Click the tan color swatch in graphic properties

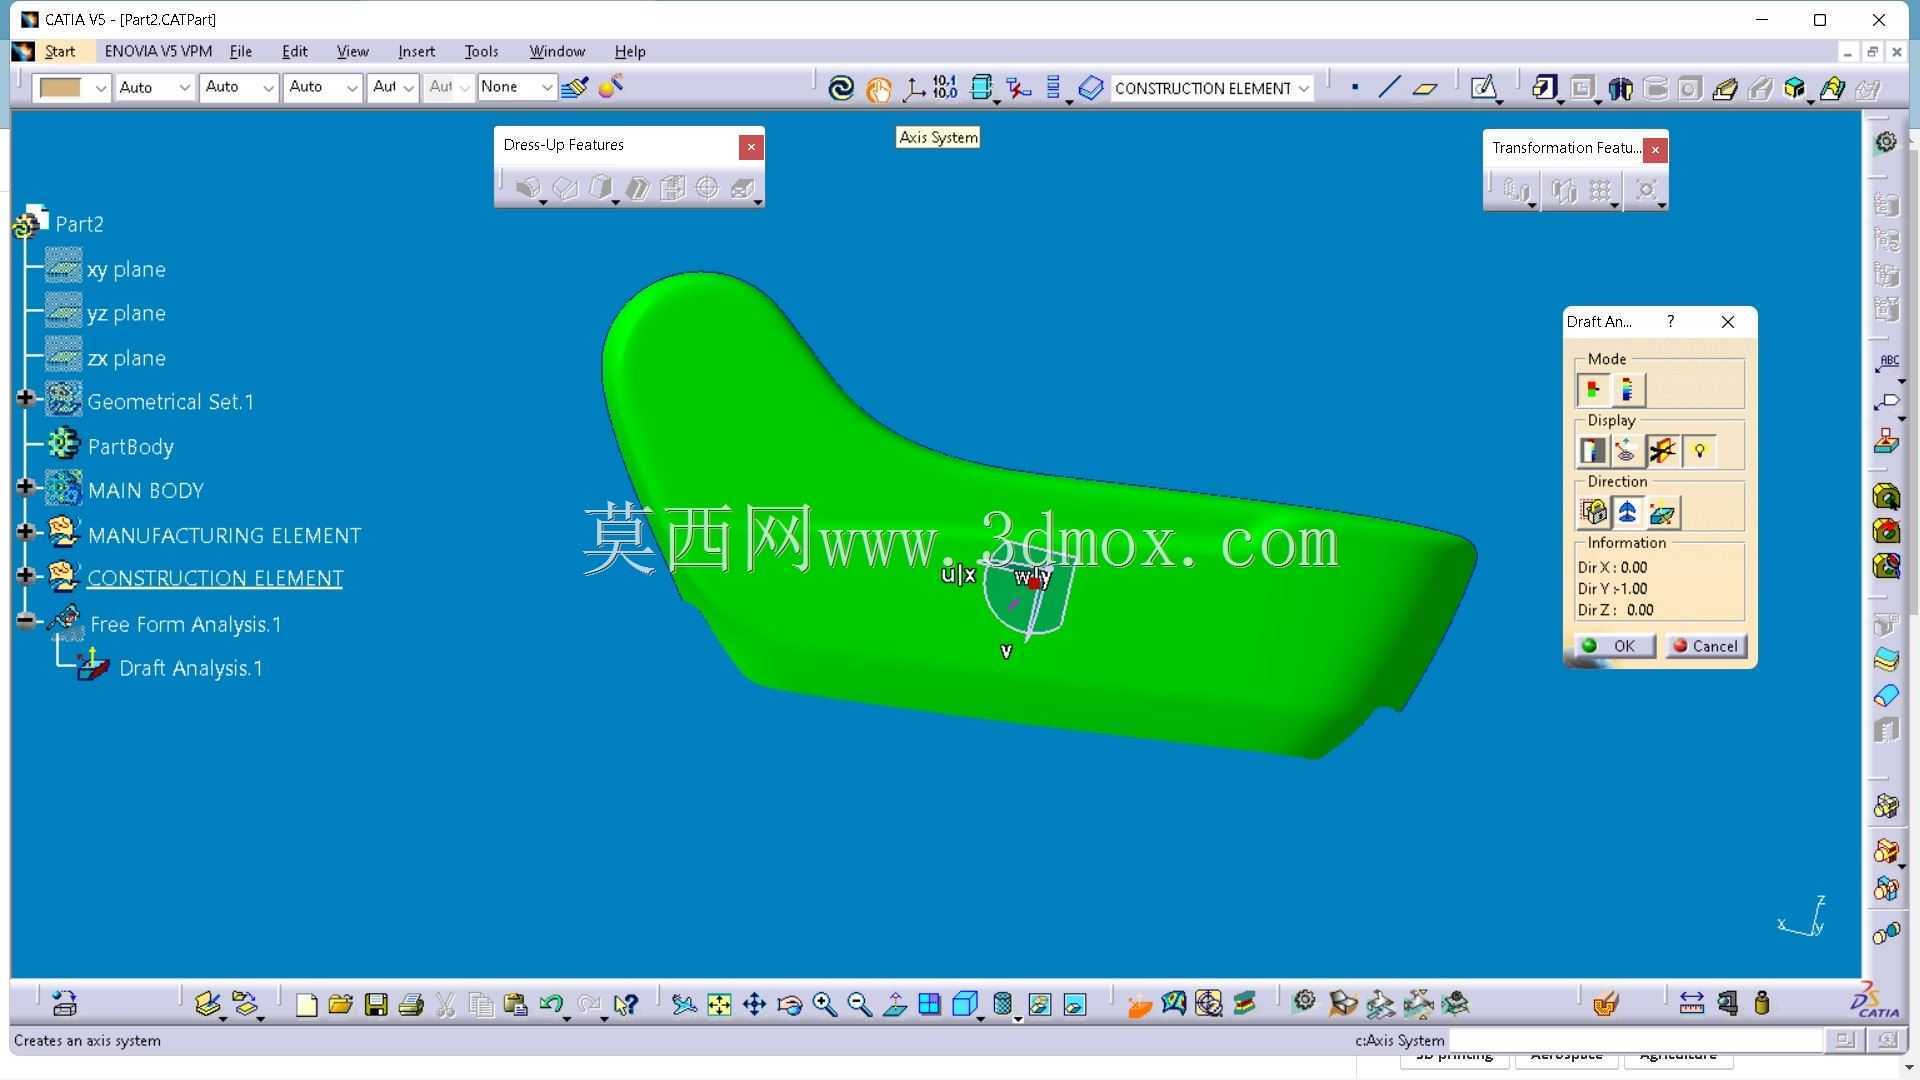(60, 88)
